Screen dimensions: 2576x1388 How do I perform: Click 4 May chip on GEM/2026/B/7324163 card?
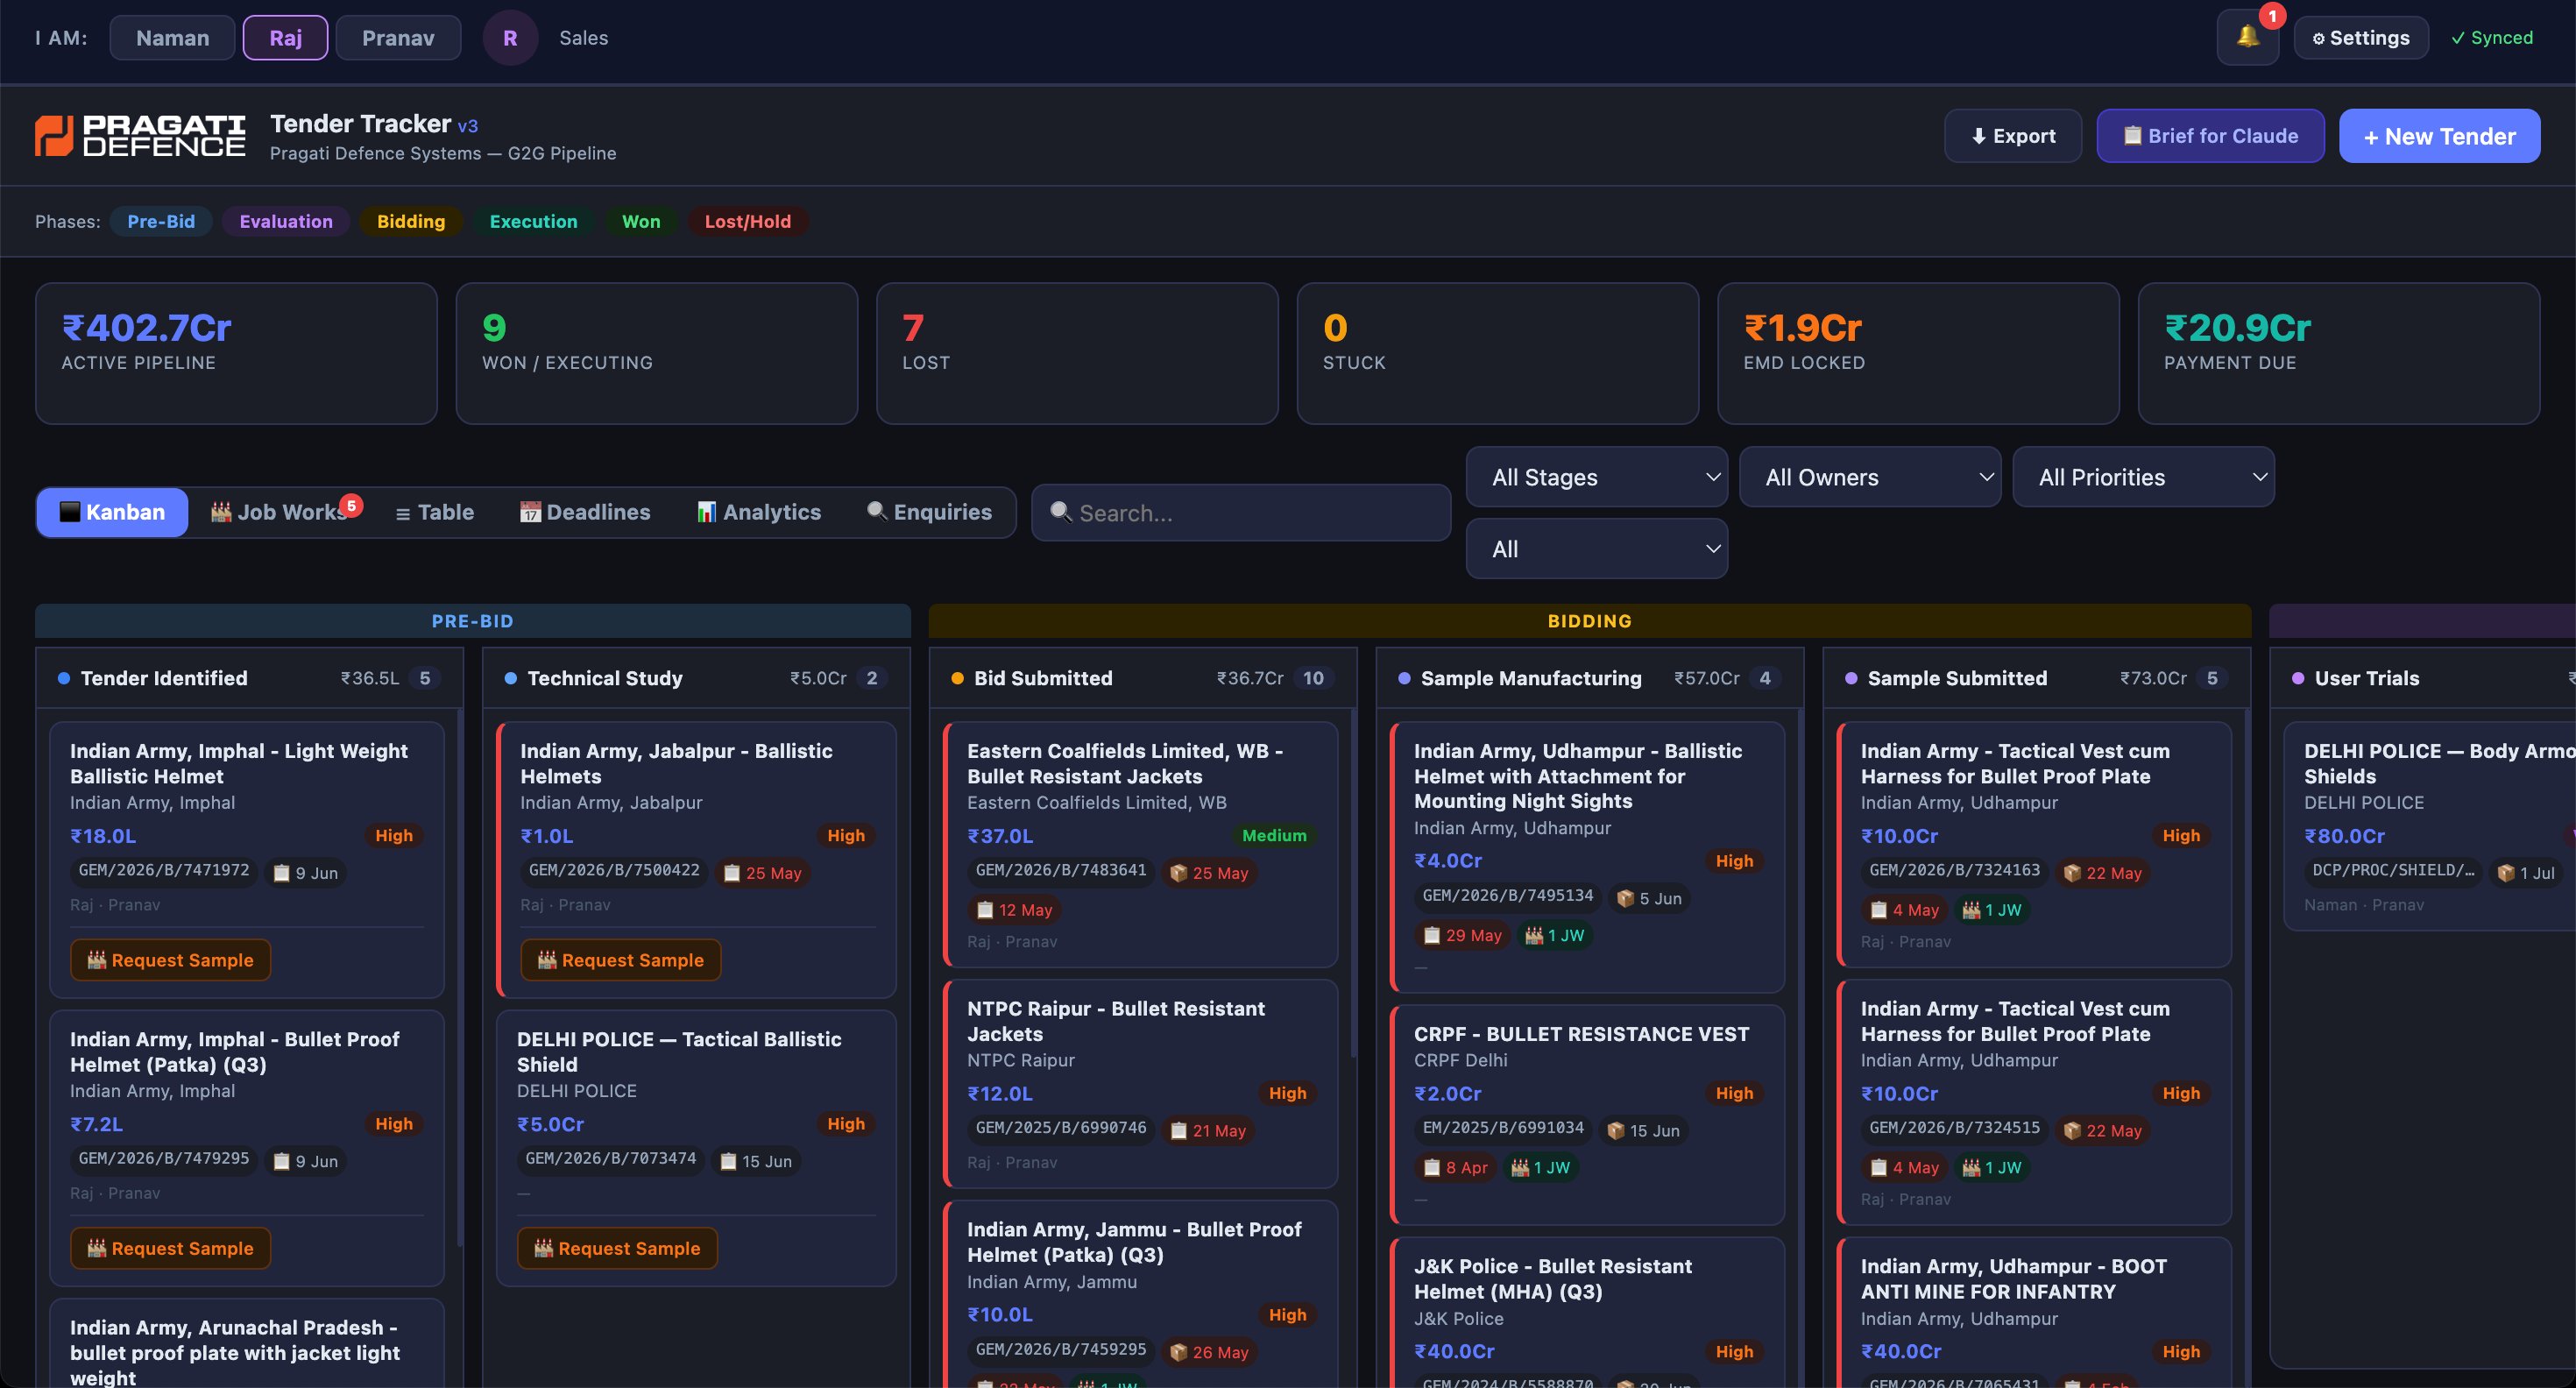pos(1904,910)
